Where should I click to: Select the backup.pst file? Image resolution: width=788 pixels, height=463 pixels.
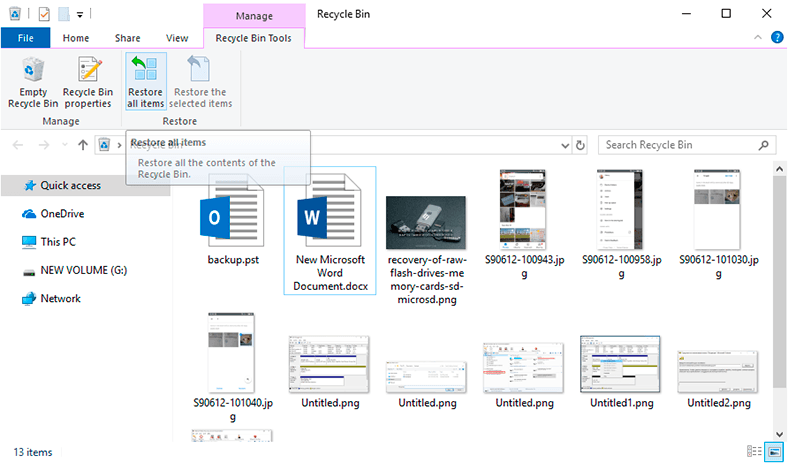[x=233, y=219]
